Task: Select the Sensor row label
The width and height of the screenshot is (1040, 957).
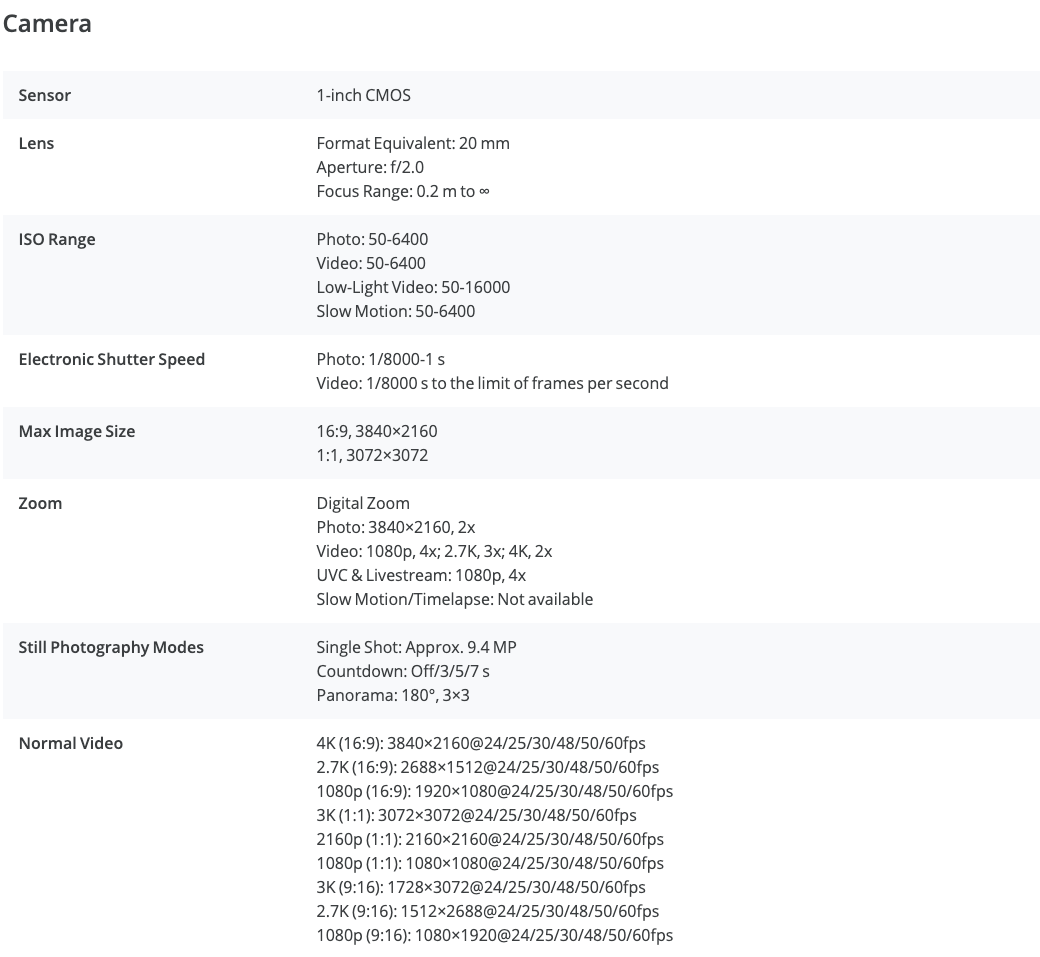Action: 44,95
